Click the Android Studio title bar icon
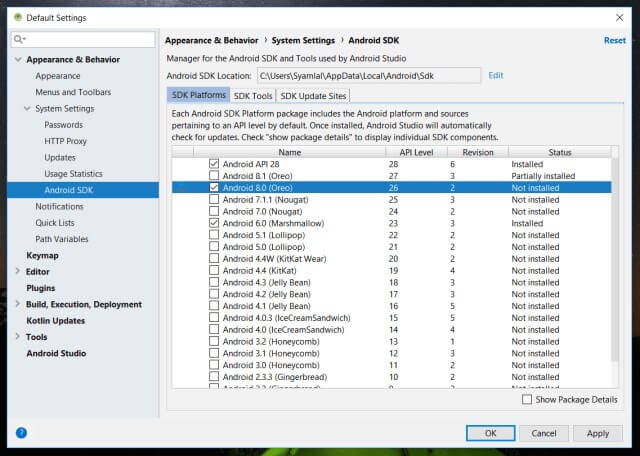The height and width of the screenshot is (456, 640). coord(16,17)
